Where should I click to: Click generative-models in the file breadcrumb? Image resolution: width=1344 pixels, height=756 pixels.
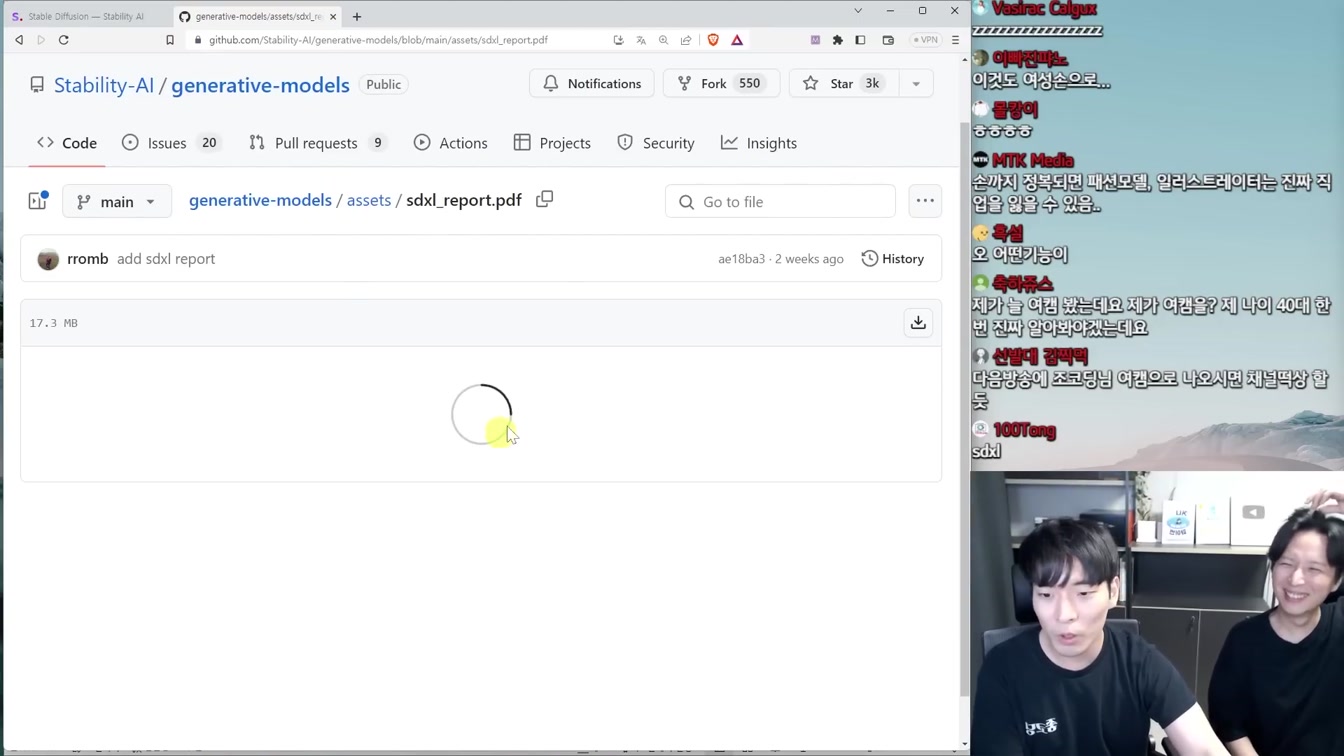(x=260, y=200)
